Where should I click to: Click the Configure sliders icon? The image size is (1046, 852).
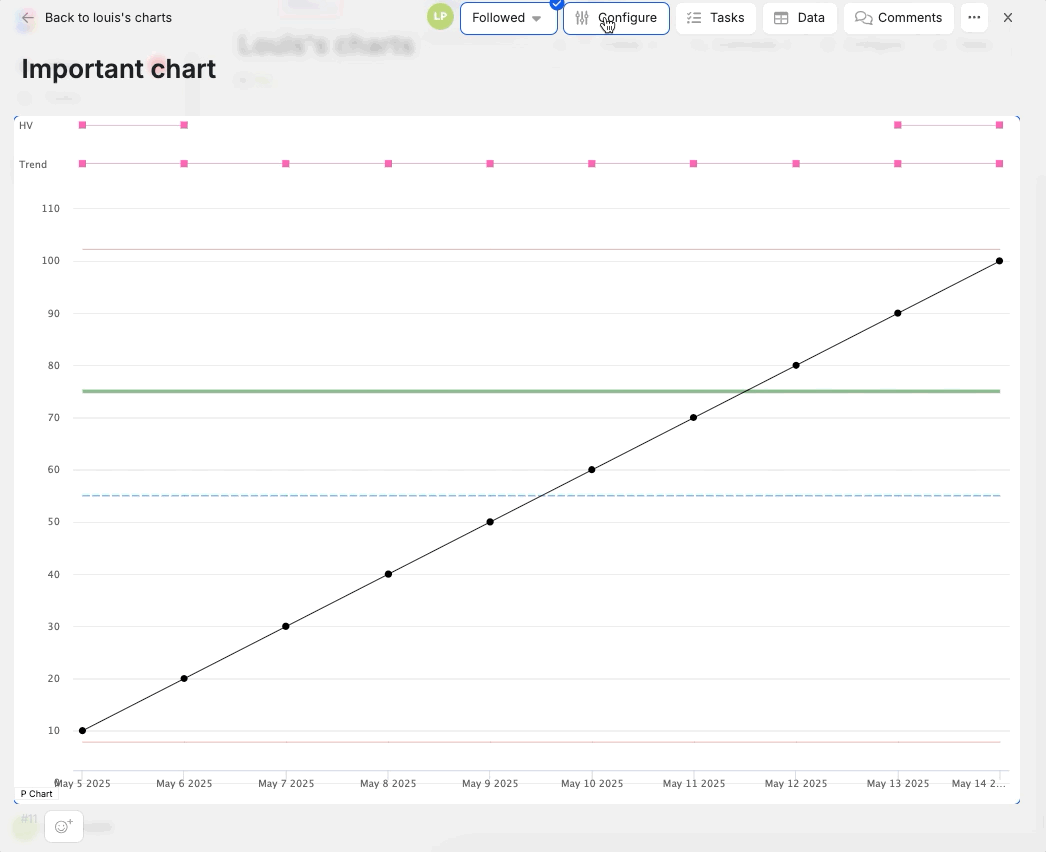(582, 18)
